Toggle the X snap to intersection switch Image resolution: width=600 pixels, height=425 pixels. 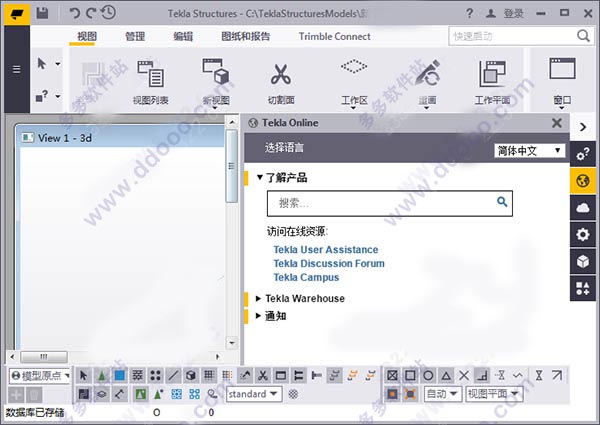tap(464, 376)
